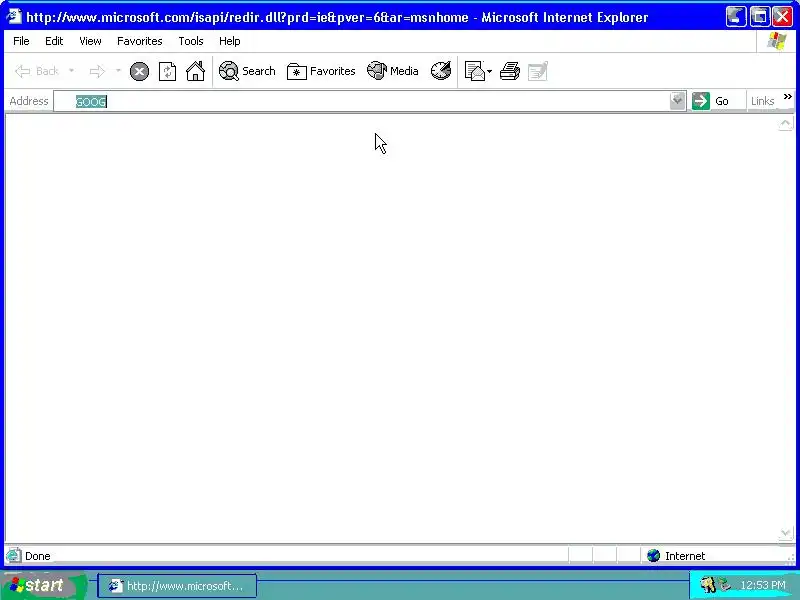The image size is (800, 600).
Task: Open the Forward history dropdown arrow
Action: (x=118, y=70)
